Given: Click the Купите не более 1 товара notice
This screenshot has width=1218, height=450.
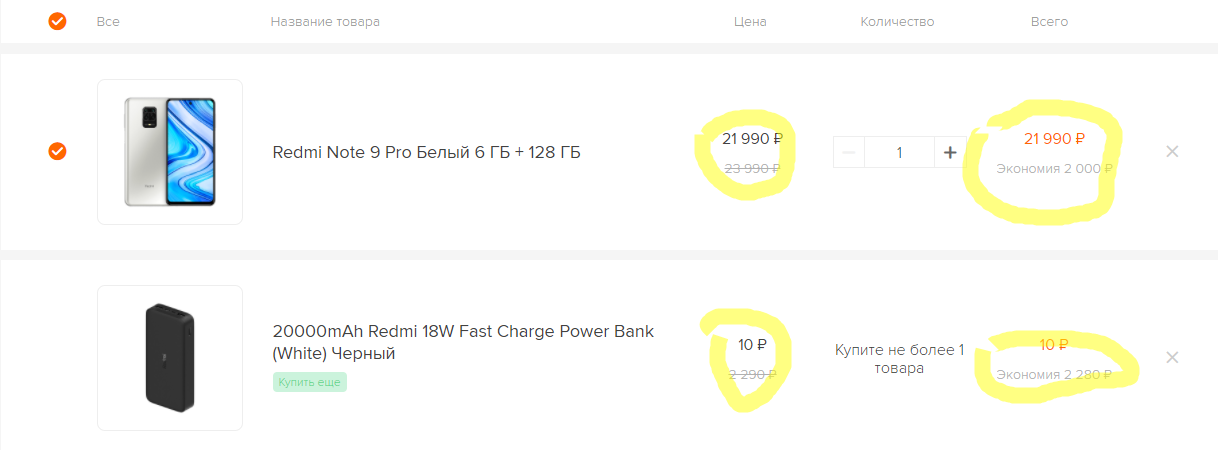Looking at the screenshot, I should click(x=899, y=359).
